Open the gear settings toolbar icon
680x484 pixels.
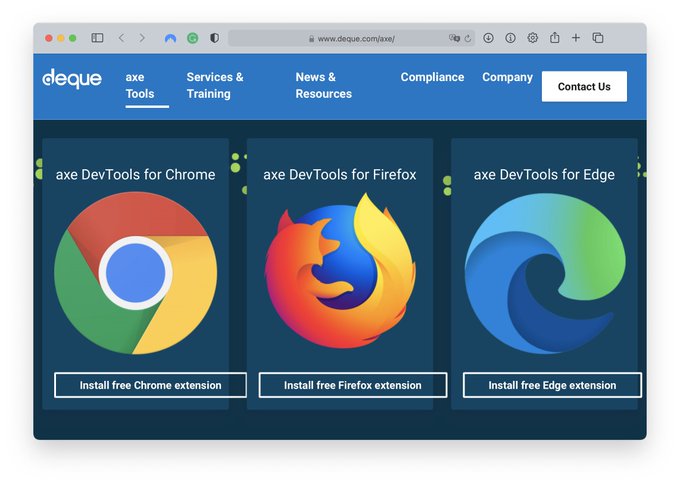(x=533, y=38)
